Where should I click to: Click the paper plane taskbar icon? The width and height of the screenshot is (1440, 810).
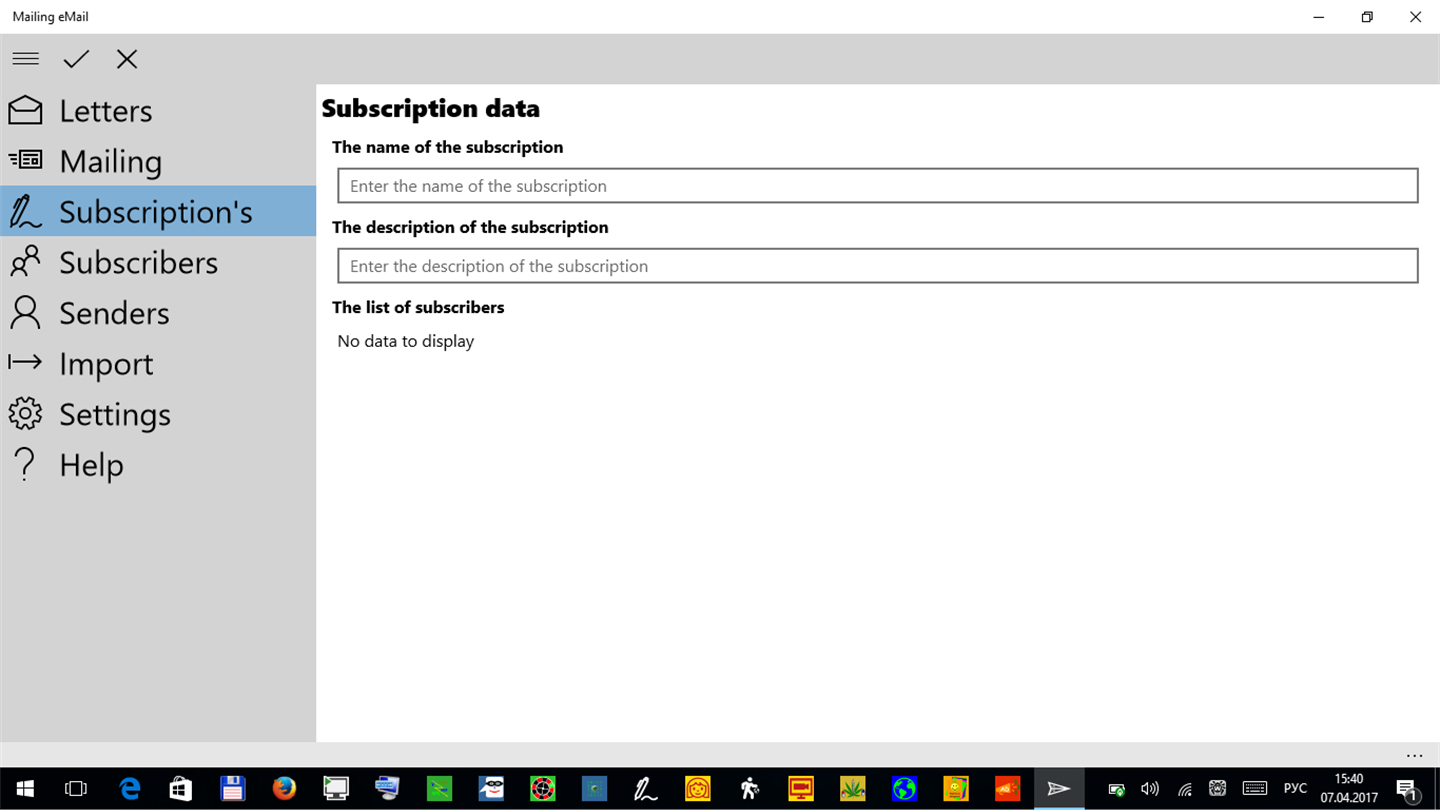tap(1058, 789)
